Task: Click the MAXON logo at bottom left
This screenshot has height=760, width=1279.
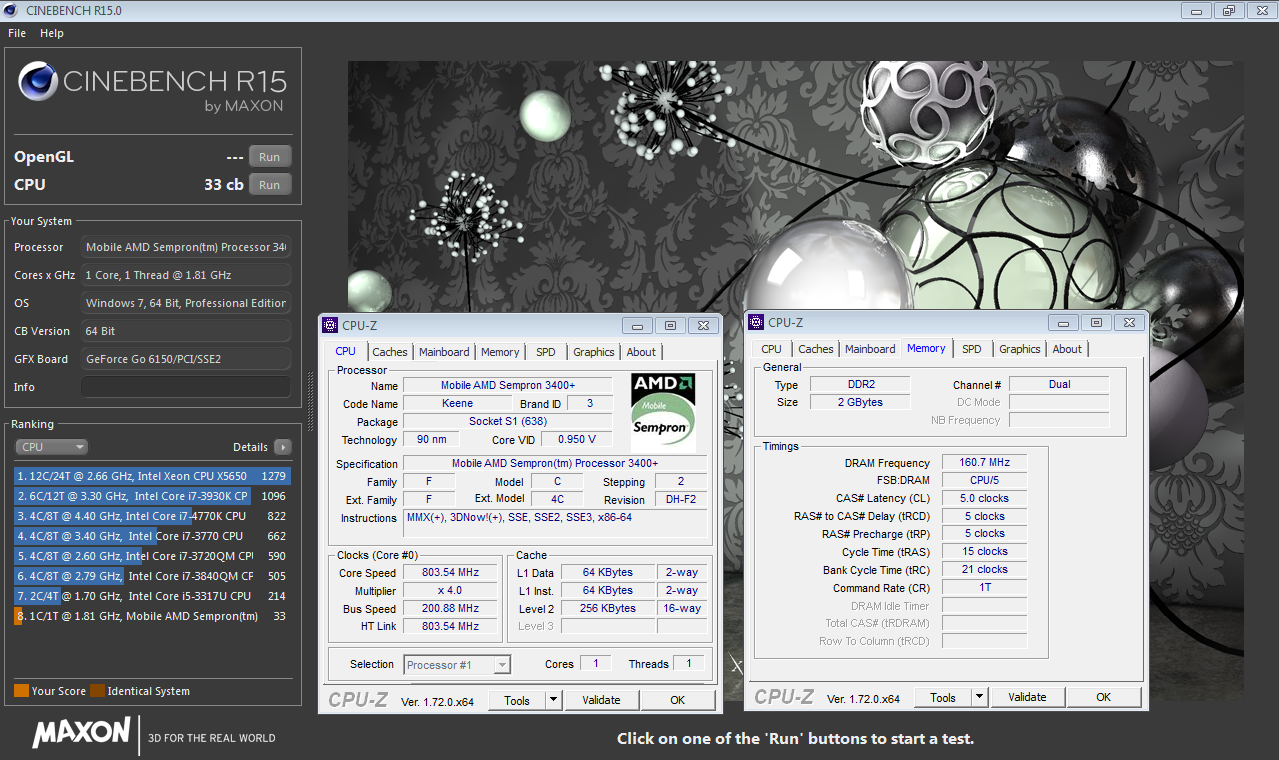Action: [x=81, y=733]
